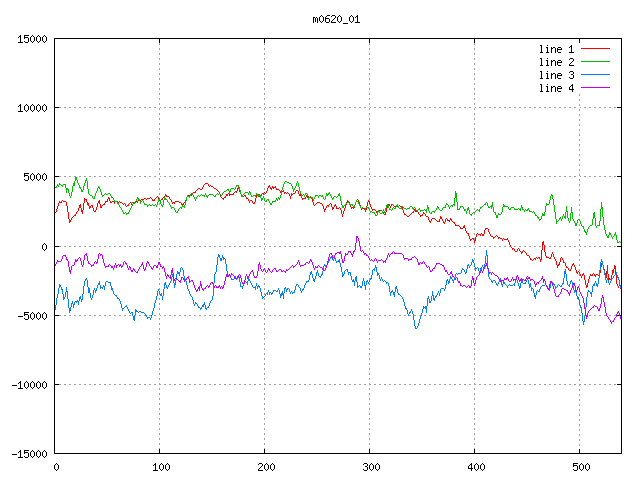The image size is (640, 480).
Task: Click the 400 x-axis tick label
Action: tap(475, 467)
